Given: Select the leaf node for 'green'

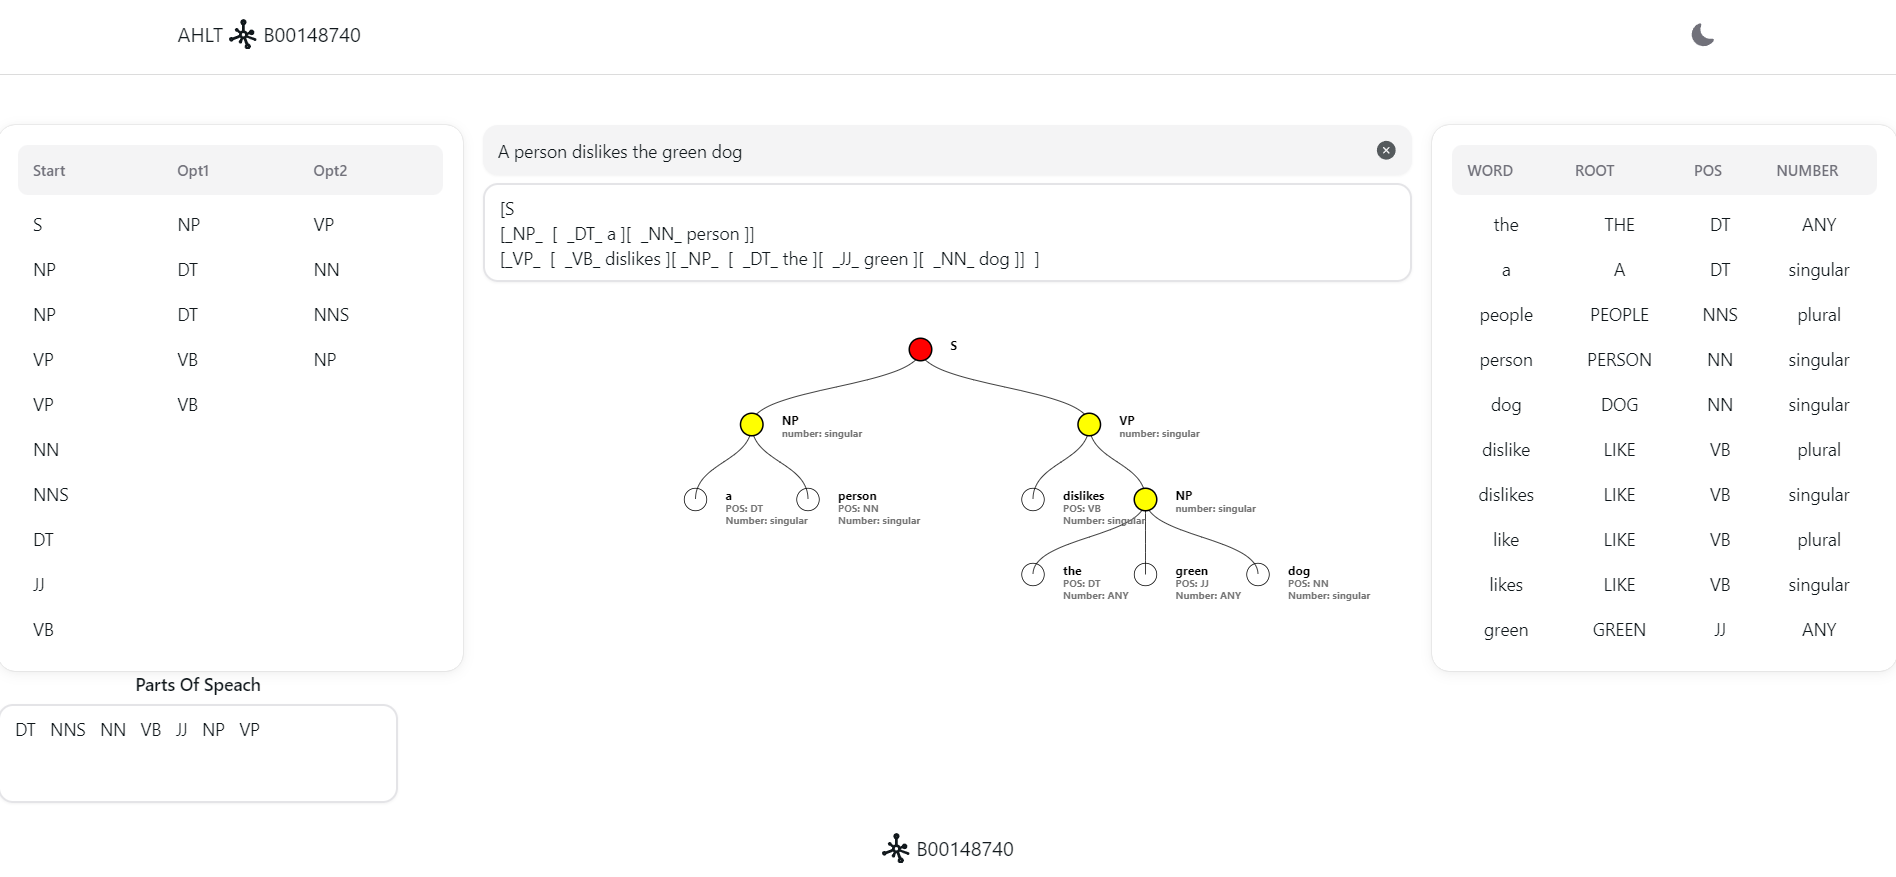Looking at the screenshot, I should pyautogui.click(x=1145, y=574).
